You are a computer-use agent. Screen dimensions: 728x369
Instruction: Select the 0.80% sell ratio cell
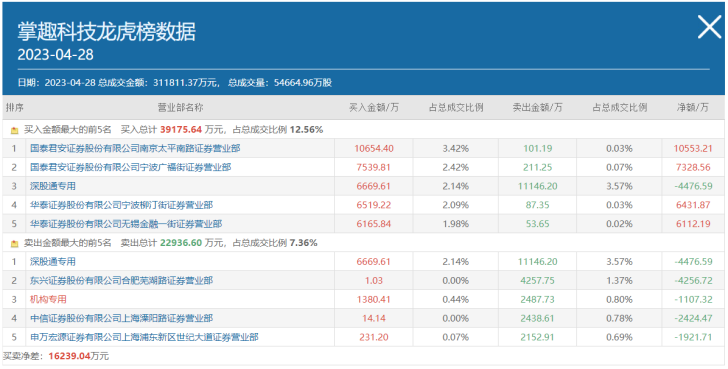tap(619, 299)
